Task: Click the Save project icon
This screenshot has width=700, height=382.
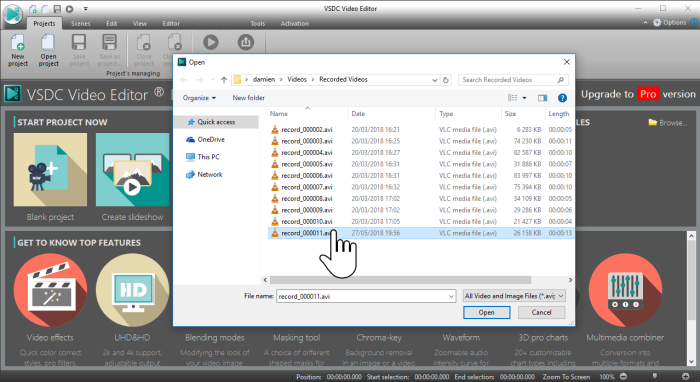Action: point(79,43)
